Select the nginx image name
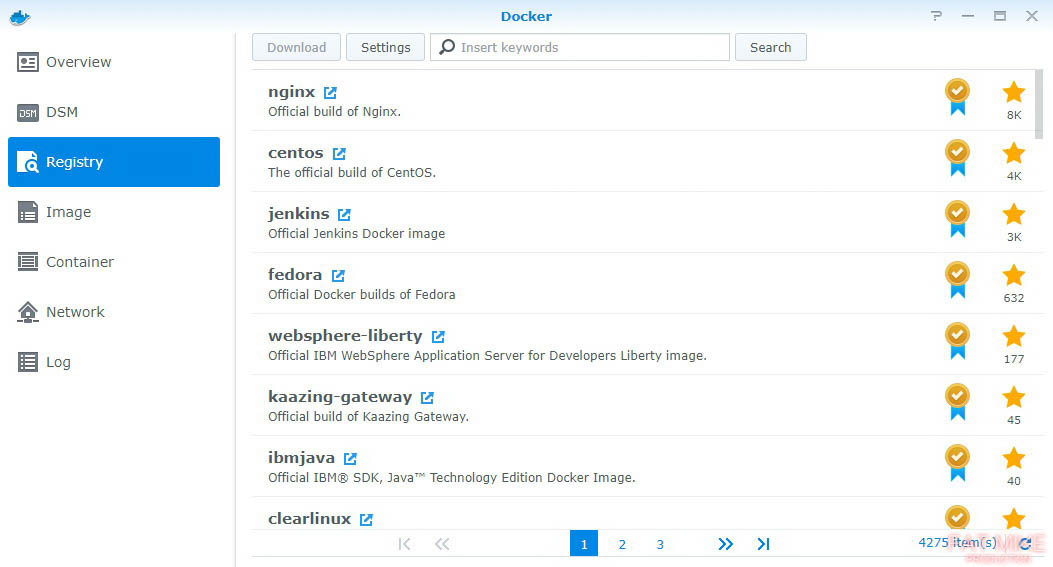The height and width of the screenshot is (567, 1053). pos(291,92)
